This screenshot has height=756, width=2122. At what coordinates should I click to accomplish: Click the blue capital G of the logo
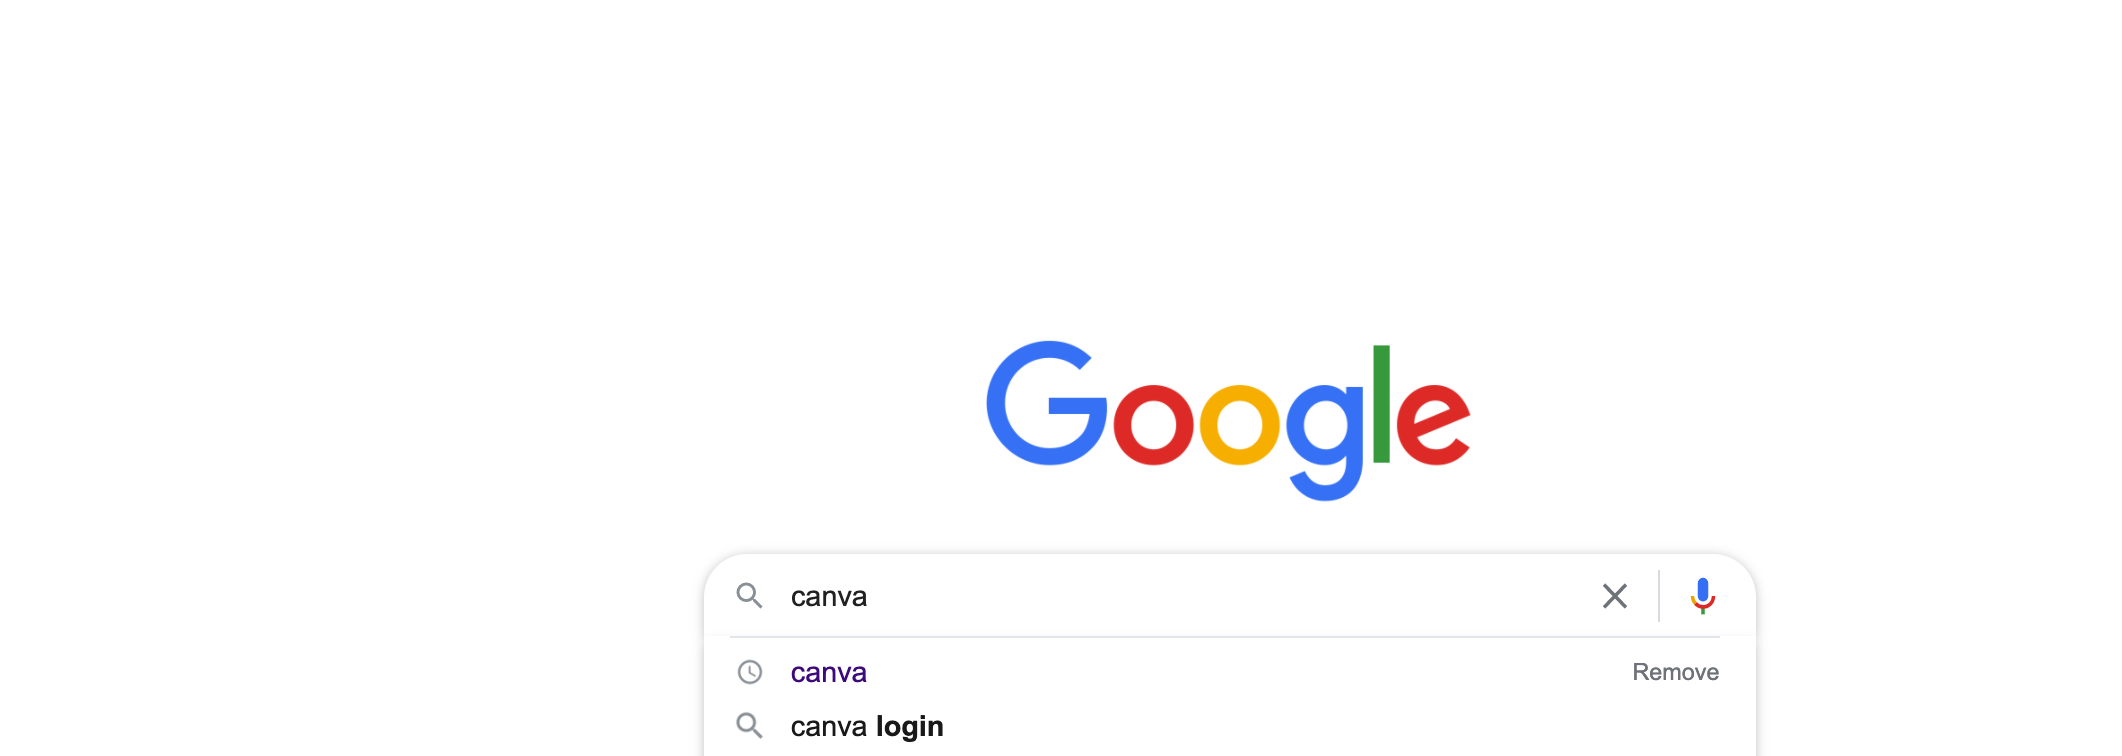(1047, 403)
